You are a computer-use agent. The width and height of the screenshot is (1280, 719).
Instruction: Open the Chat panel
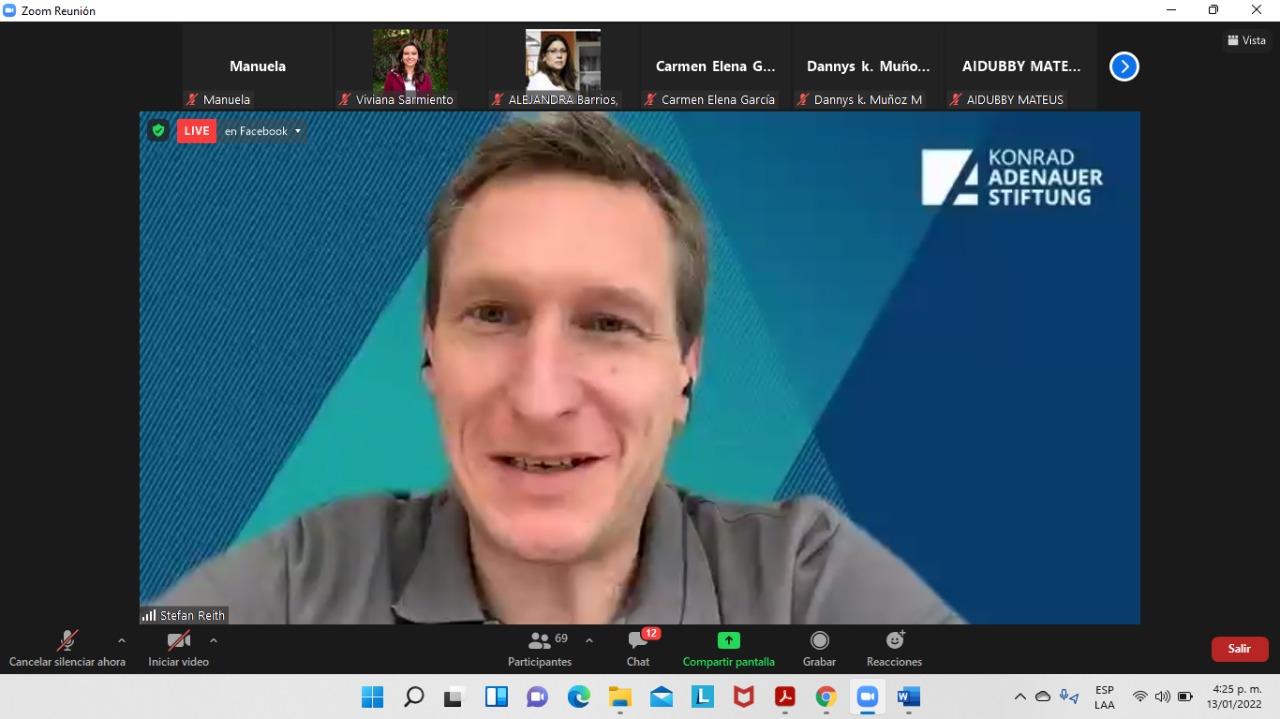pyautogui.click(x=638, y=648)
